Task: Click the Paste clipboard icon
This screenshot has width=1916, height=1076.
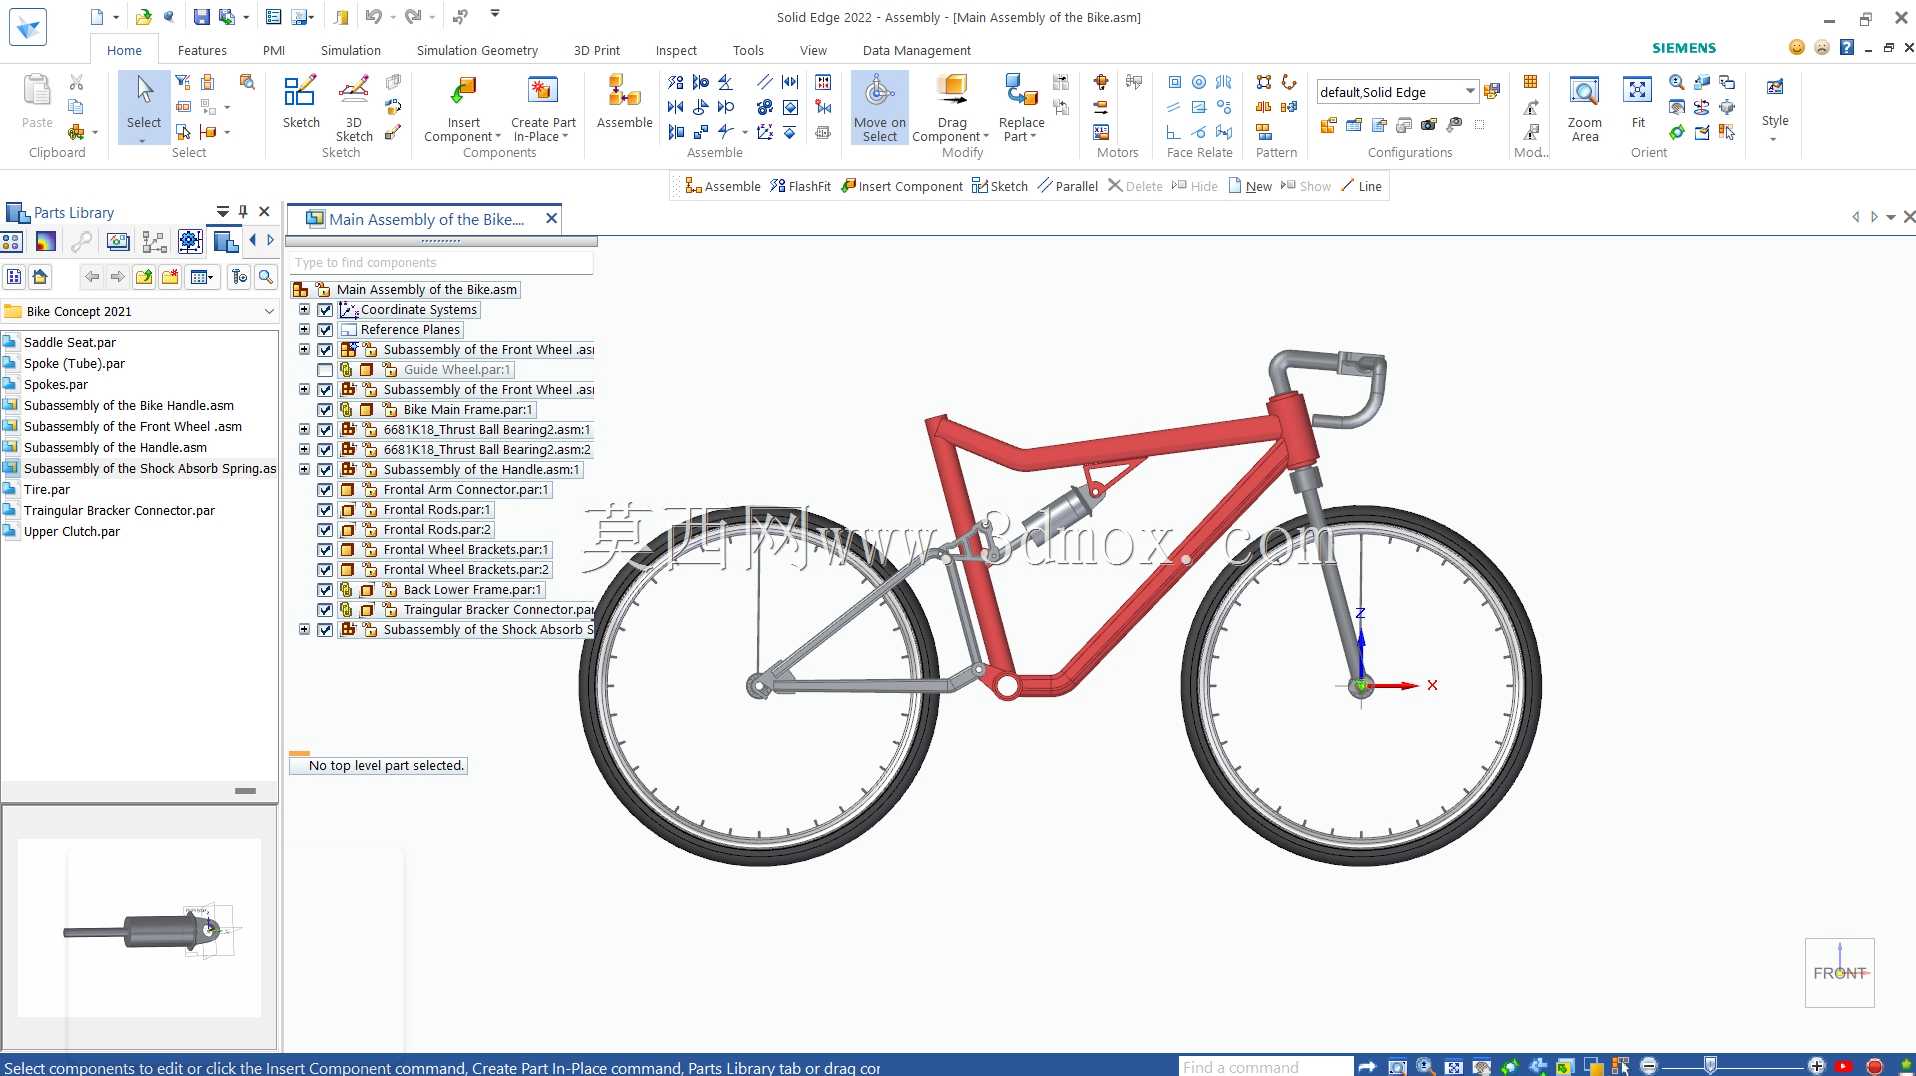Action: point(37,103)
